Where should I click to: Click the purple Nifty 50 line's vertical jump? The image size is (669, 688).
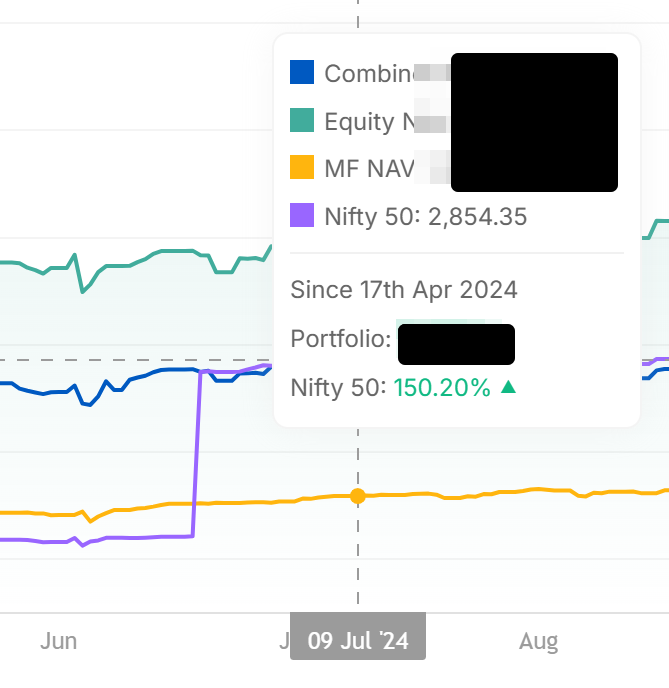click(x=197, y=450)
